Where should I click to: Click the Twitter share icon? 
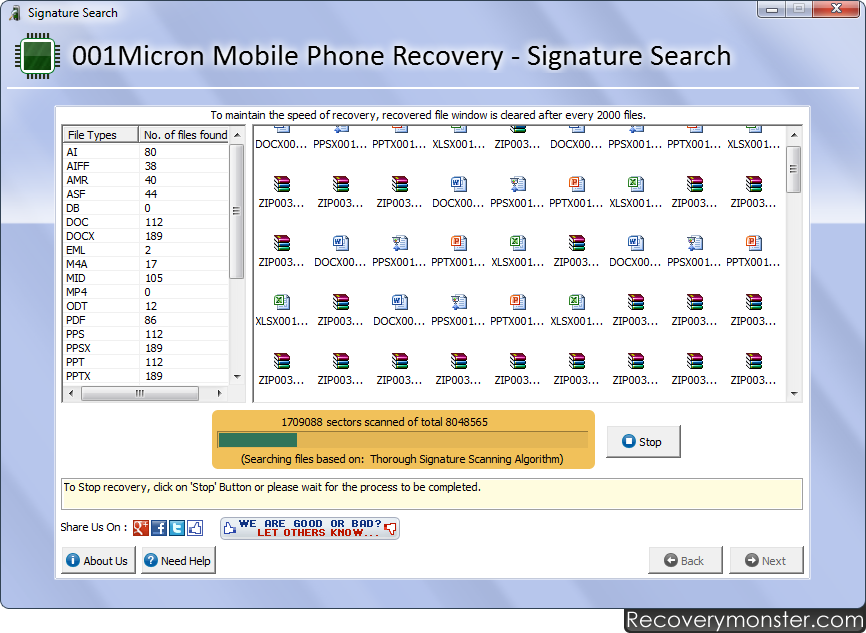pos(177,528)
